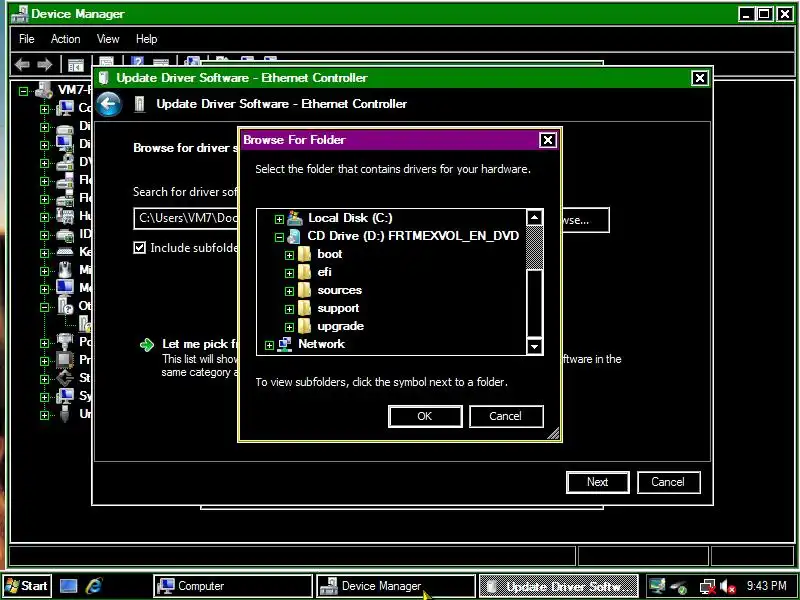Click the Update Driver Softw... taskbar button

559,586
